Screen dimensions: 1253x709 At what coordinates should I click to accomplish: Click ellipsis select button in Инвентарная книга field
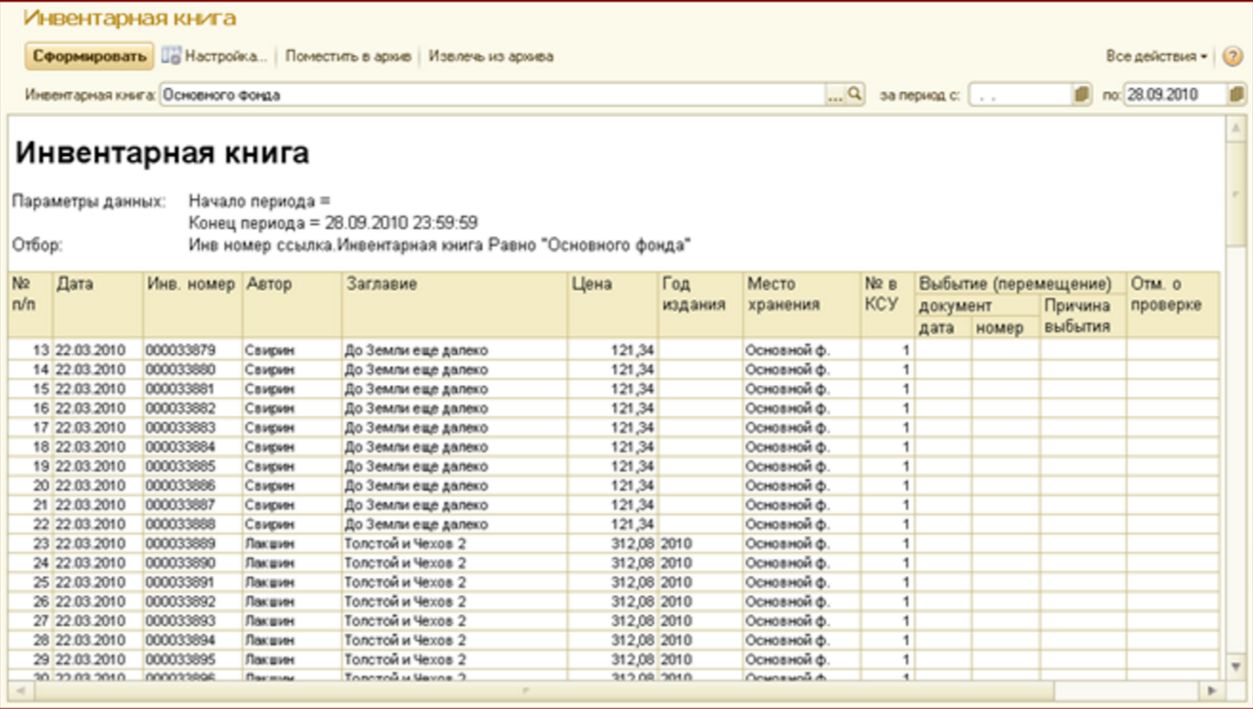836,95
